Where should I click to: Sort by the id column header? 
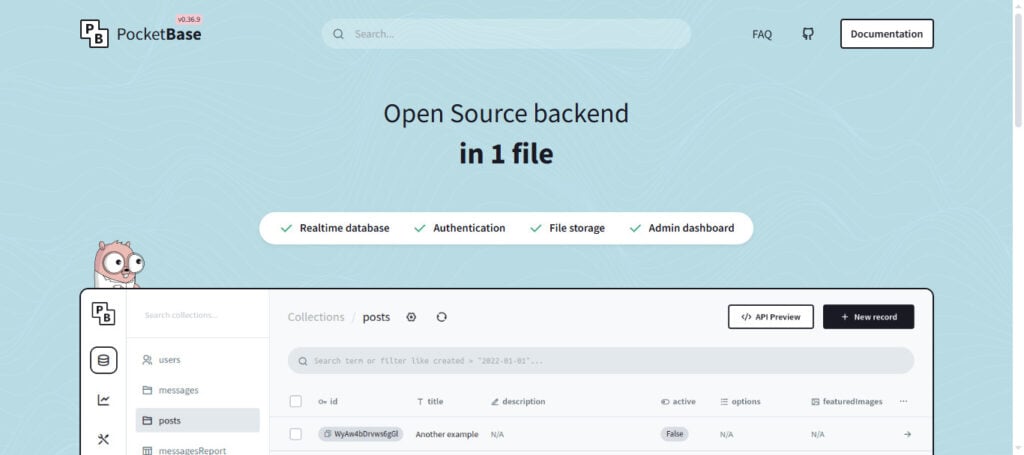pyautogui.click(x=328, y=401)
